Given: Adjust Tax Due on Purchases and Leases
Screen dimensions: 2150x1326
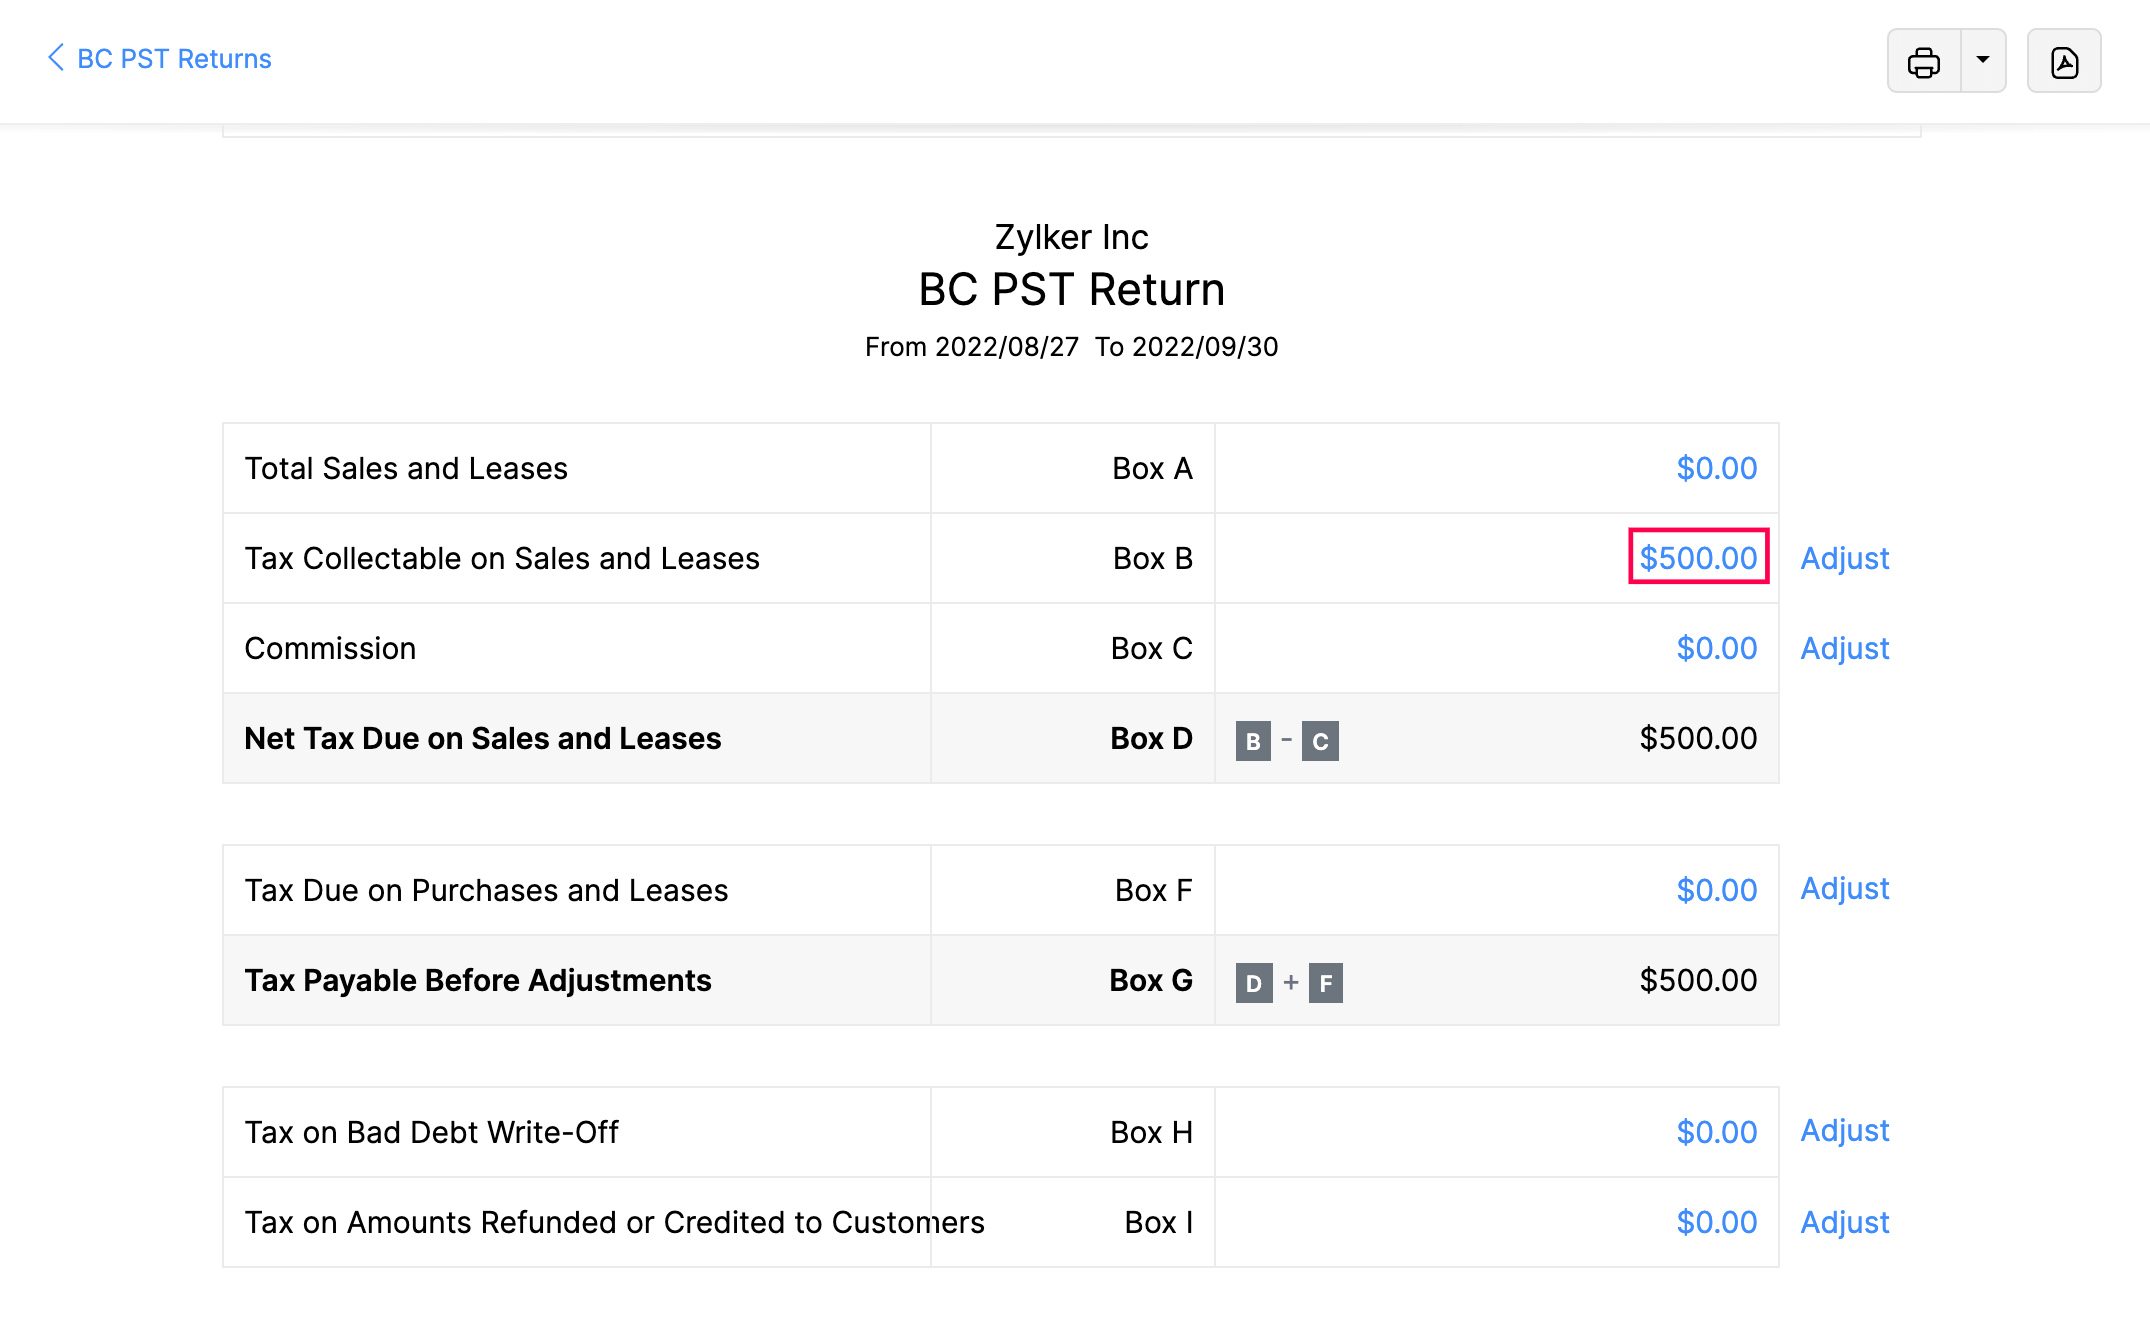Looking at the screenshot, I should pos(1844,888).
